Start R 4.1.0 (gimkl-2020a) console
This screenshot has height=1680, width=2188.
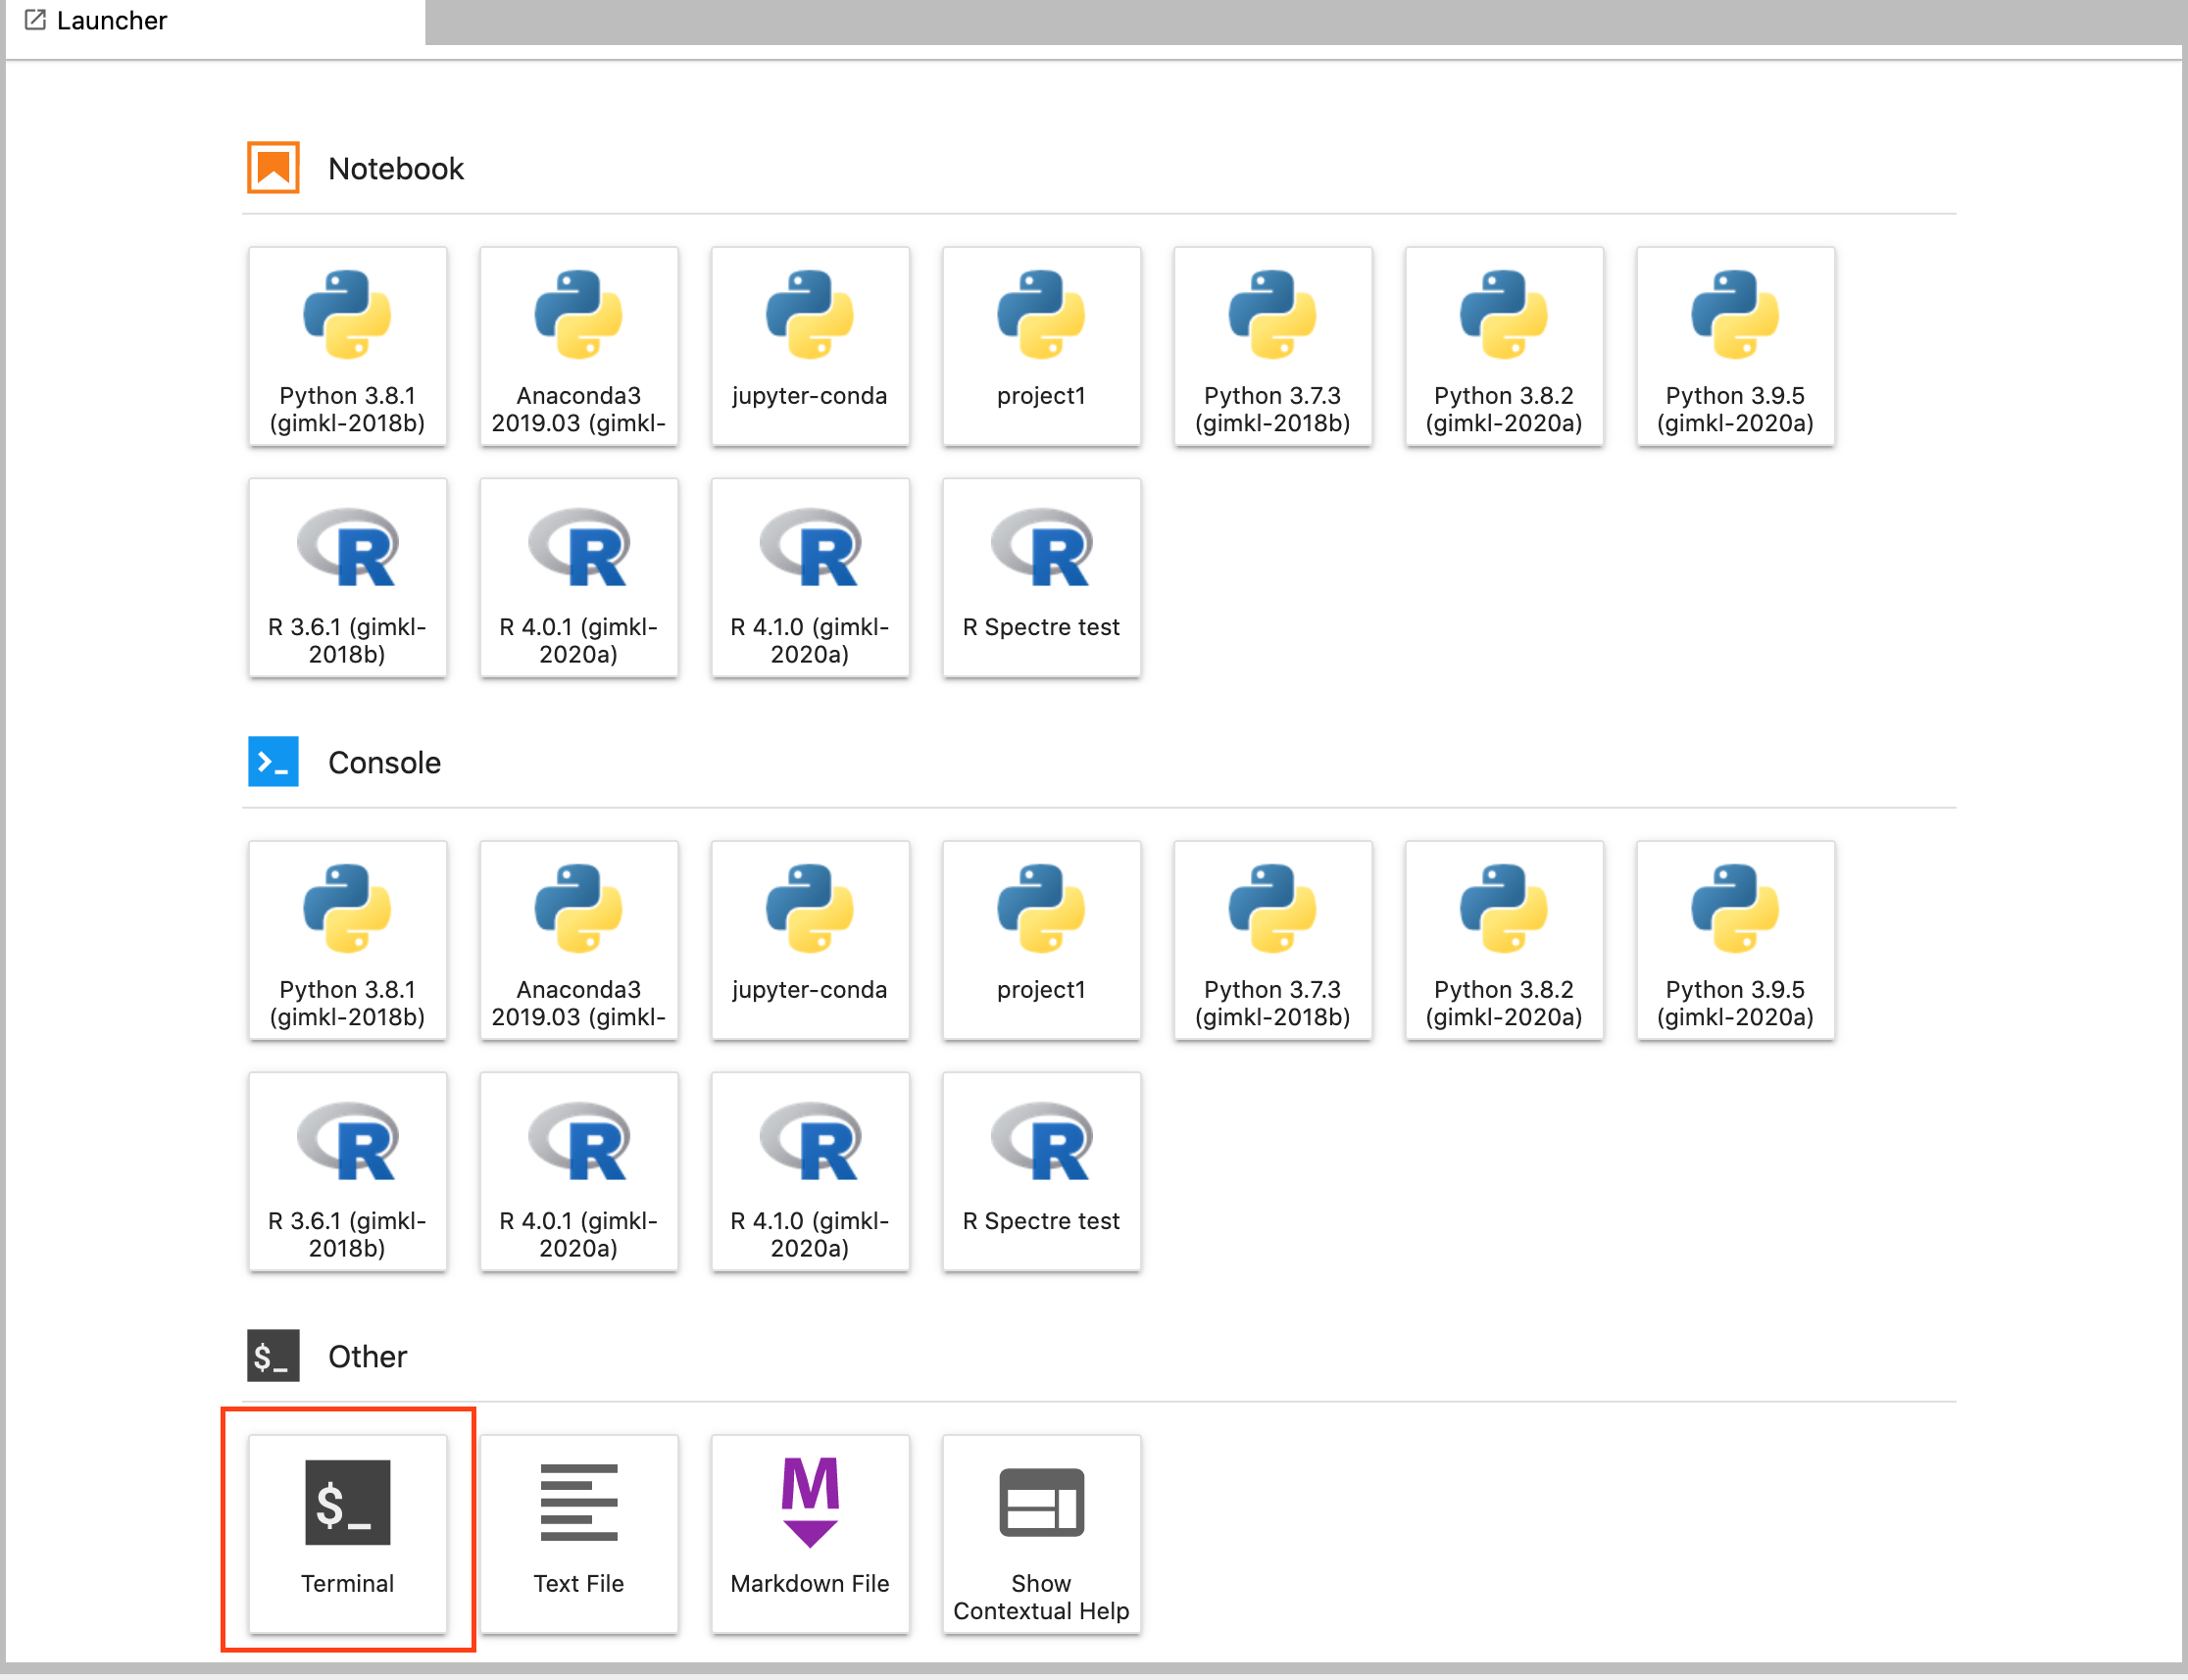pyautogui.click(x=809, y=1171)
